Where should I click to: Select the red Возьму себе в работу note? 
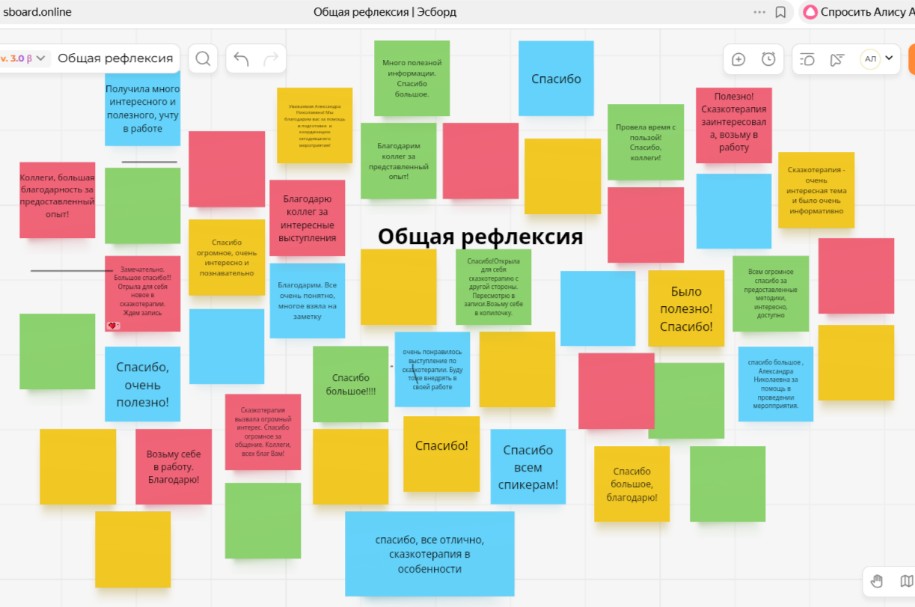(174, 467)
